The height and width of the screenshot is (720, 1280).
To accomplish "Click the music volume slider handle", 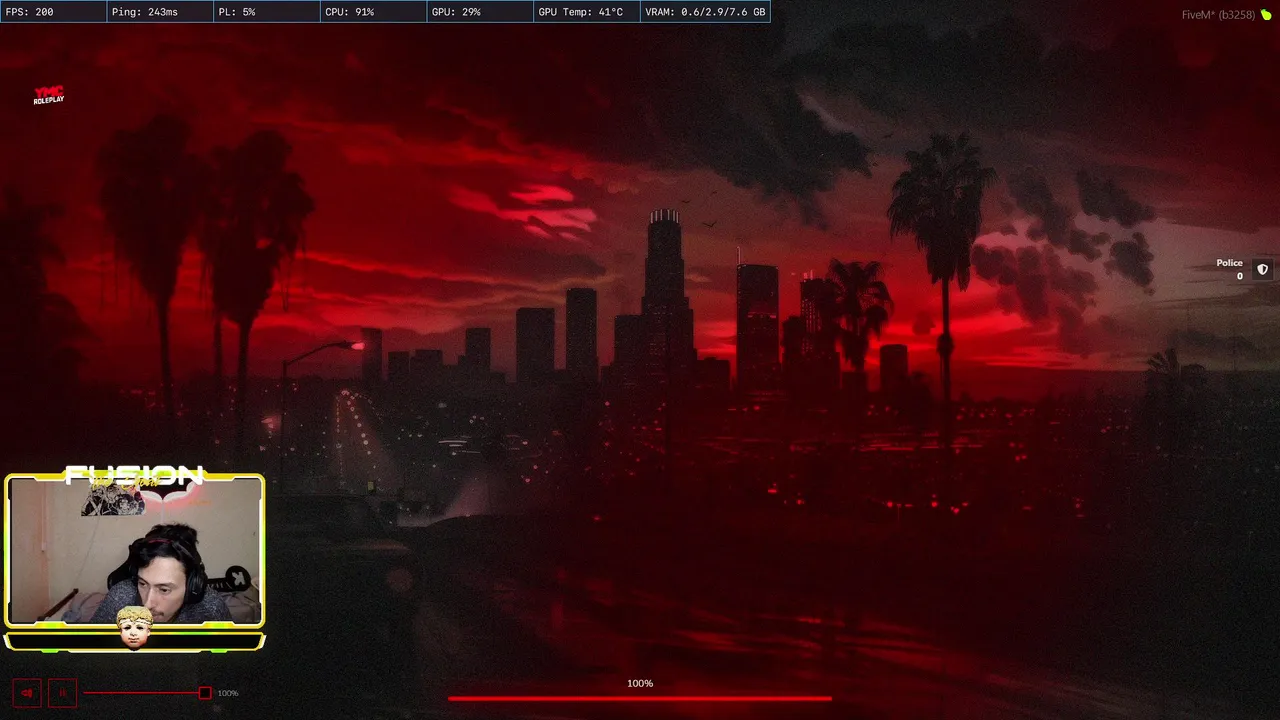I will [x=205, y=693].
